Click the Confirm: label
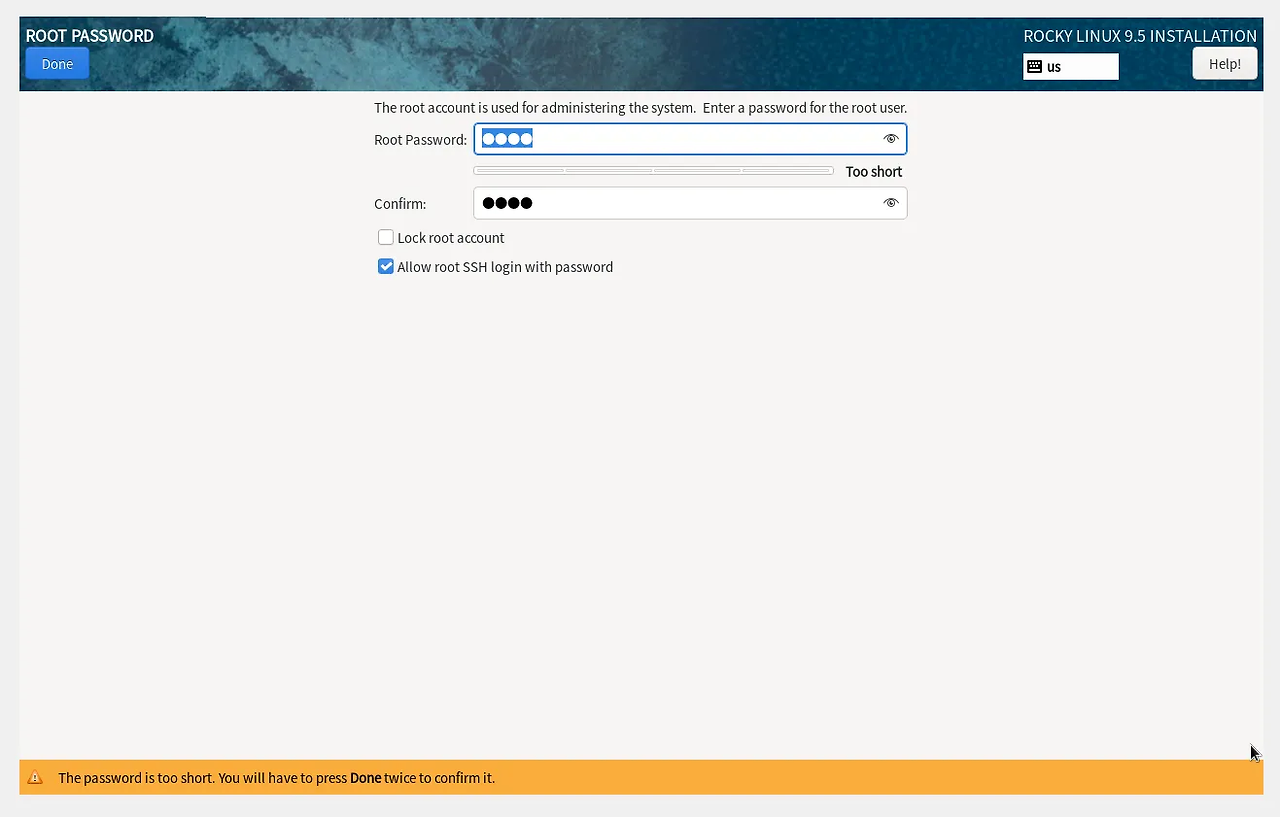Image resolution: width=1280 pixels, height=817 pixels. [400, 204]
